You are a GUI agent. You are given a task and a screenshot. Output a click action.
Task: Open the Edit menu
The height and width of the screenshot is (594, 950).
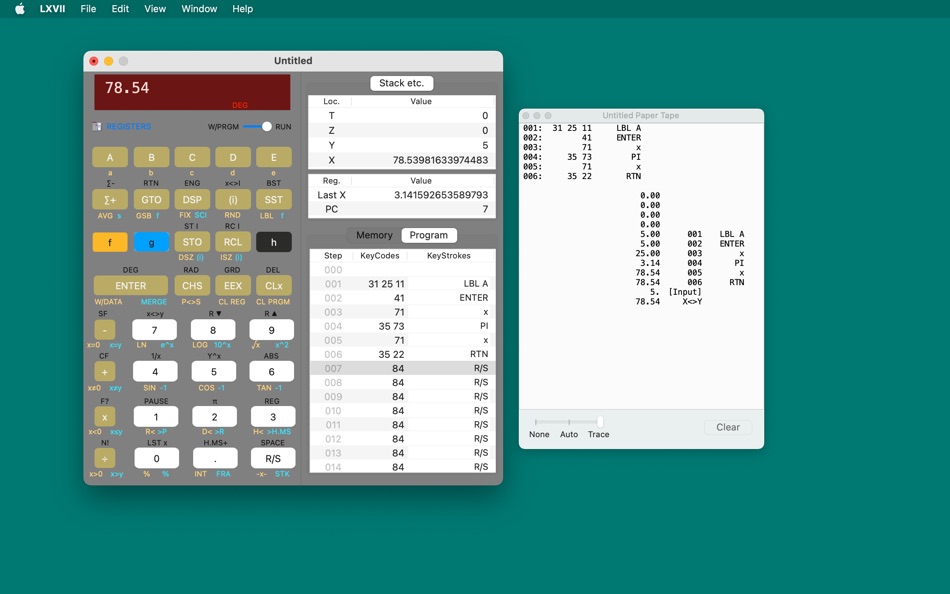click(120, 8)
